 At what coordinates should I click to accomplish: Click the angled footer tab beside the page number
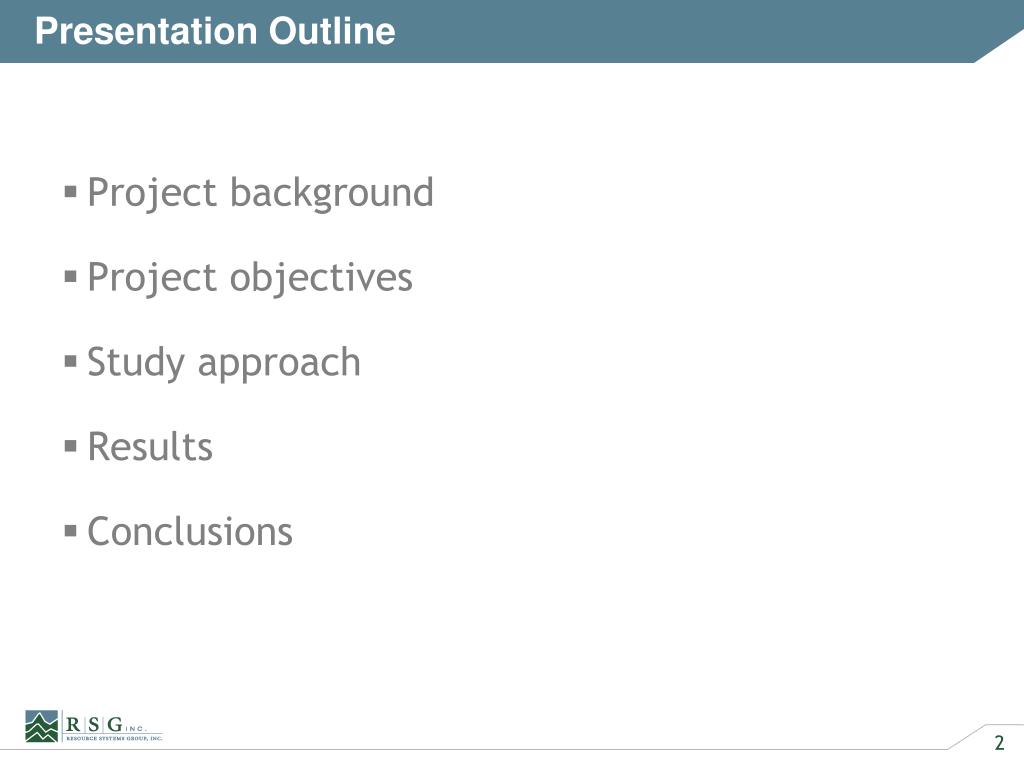967,737
